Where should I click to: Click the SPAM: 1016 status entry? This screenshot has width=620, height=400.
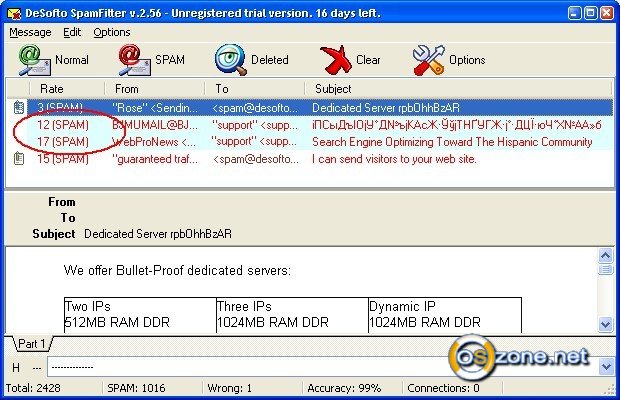pos(136,388)
